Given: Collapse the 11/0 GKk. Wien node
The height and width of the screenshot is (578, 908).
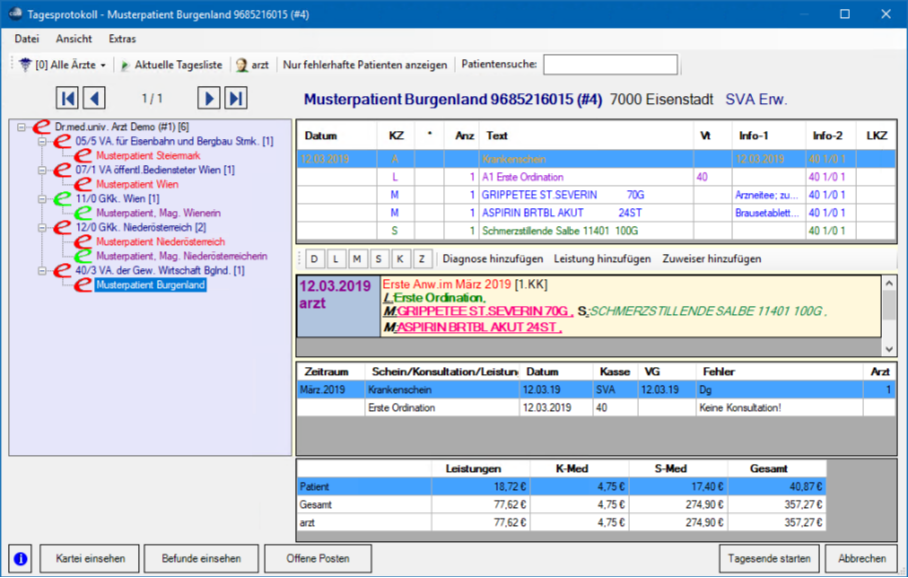Looking at the screenshot, I should (x=42, y=199).
